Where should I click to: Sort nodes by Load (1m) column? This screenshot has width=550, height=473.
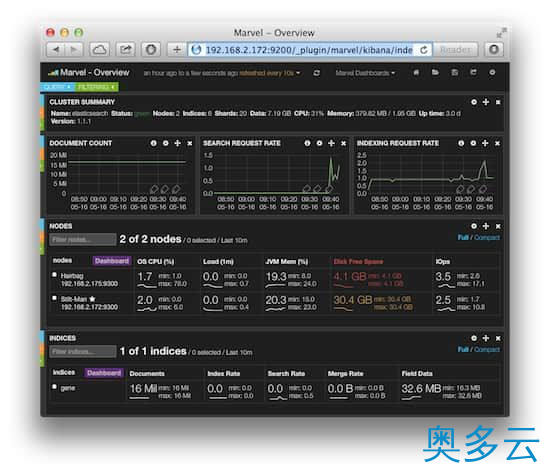(x=218, y=262)
